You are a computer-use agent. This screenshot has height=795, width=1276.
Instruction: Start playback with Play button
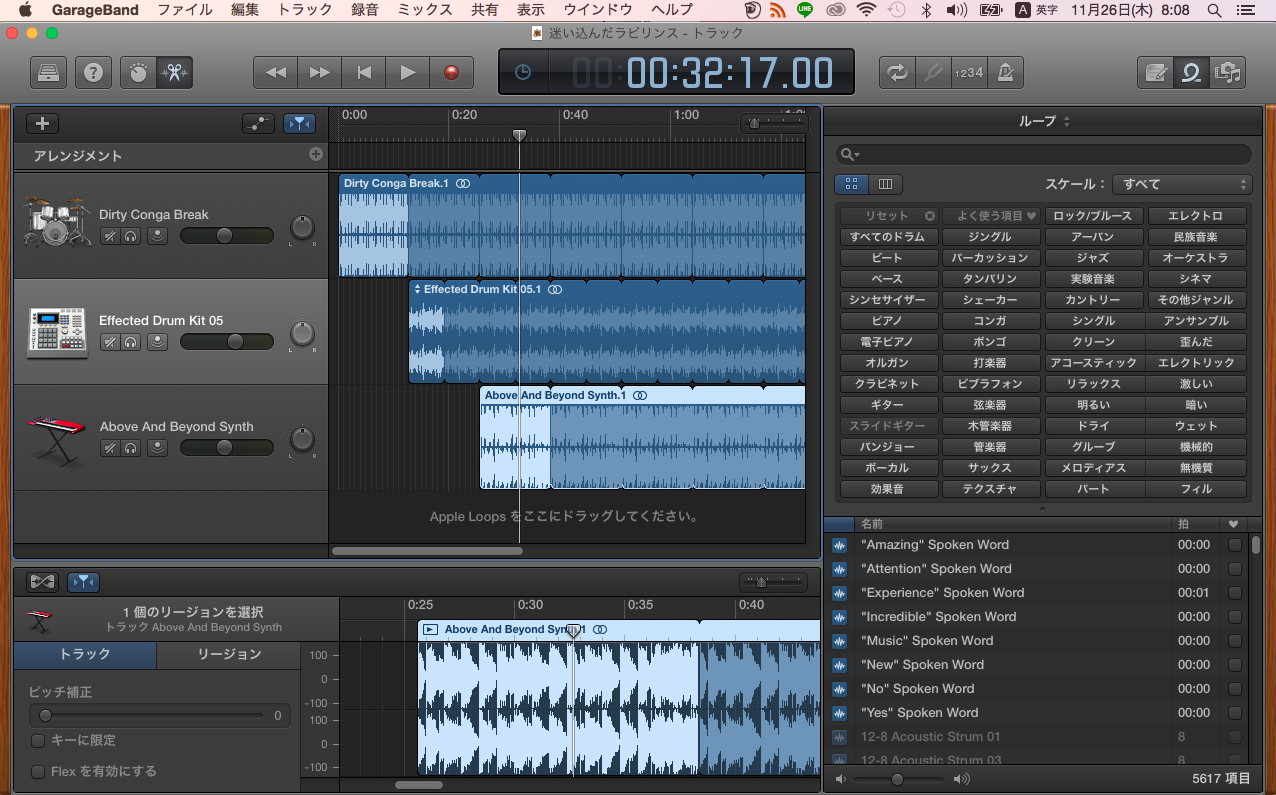[408, 72]
